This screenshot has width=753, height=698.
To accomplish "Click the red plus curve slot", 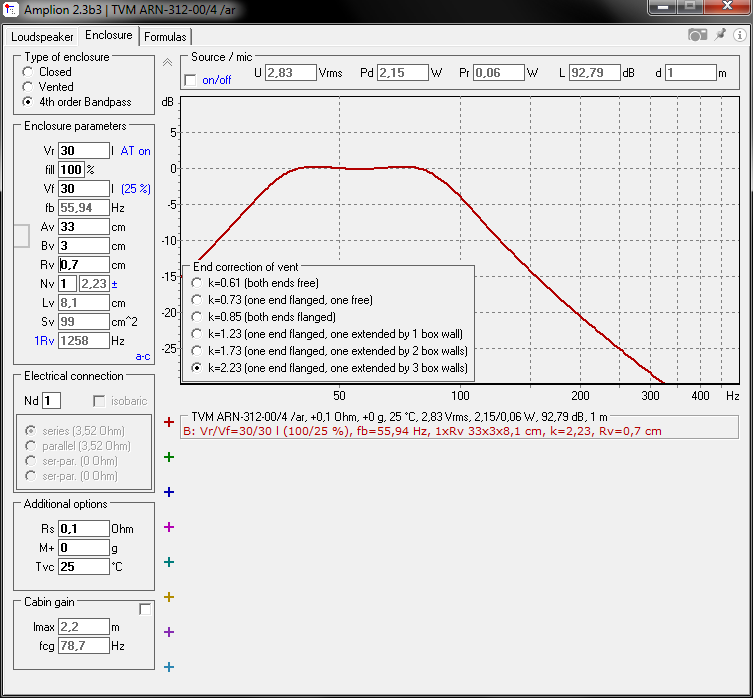I will pos(169,422).
